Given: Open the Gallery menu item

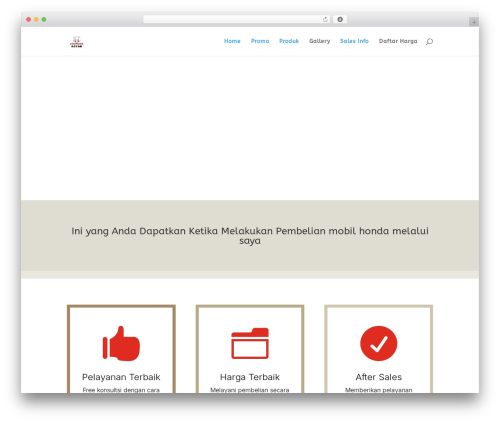Looking at the screenshot, I should point(319,41).
